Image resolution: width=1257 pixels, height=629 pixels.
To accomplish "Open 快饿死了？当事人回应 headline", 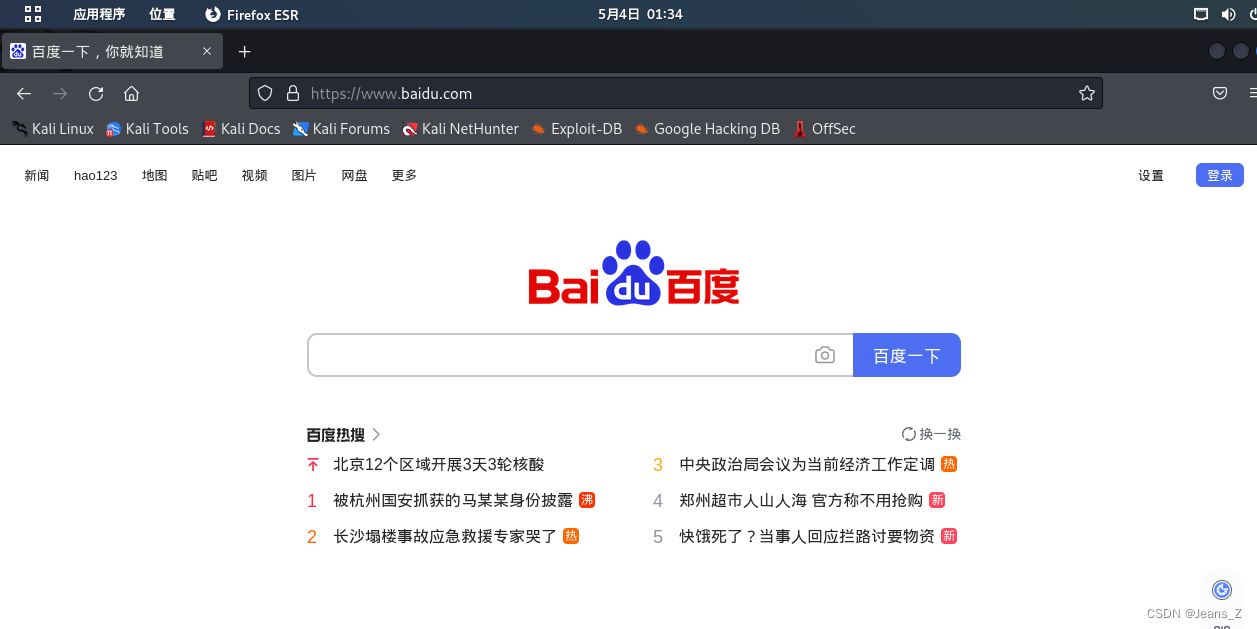I will point(807,536).
